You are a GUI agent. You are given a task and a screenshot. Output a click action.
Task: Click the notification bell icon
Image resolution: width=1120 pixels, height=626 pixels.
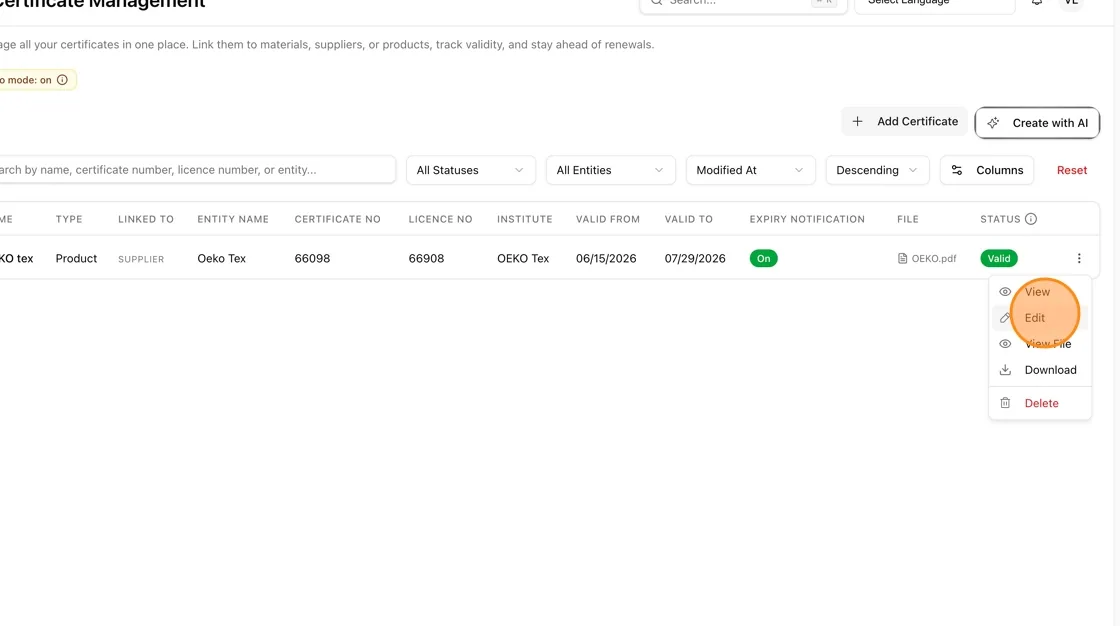1036,2
